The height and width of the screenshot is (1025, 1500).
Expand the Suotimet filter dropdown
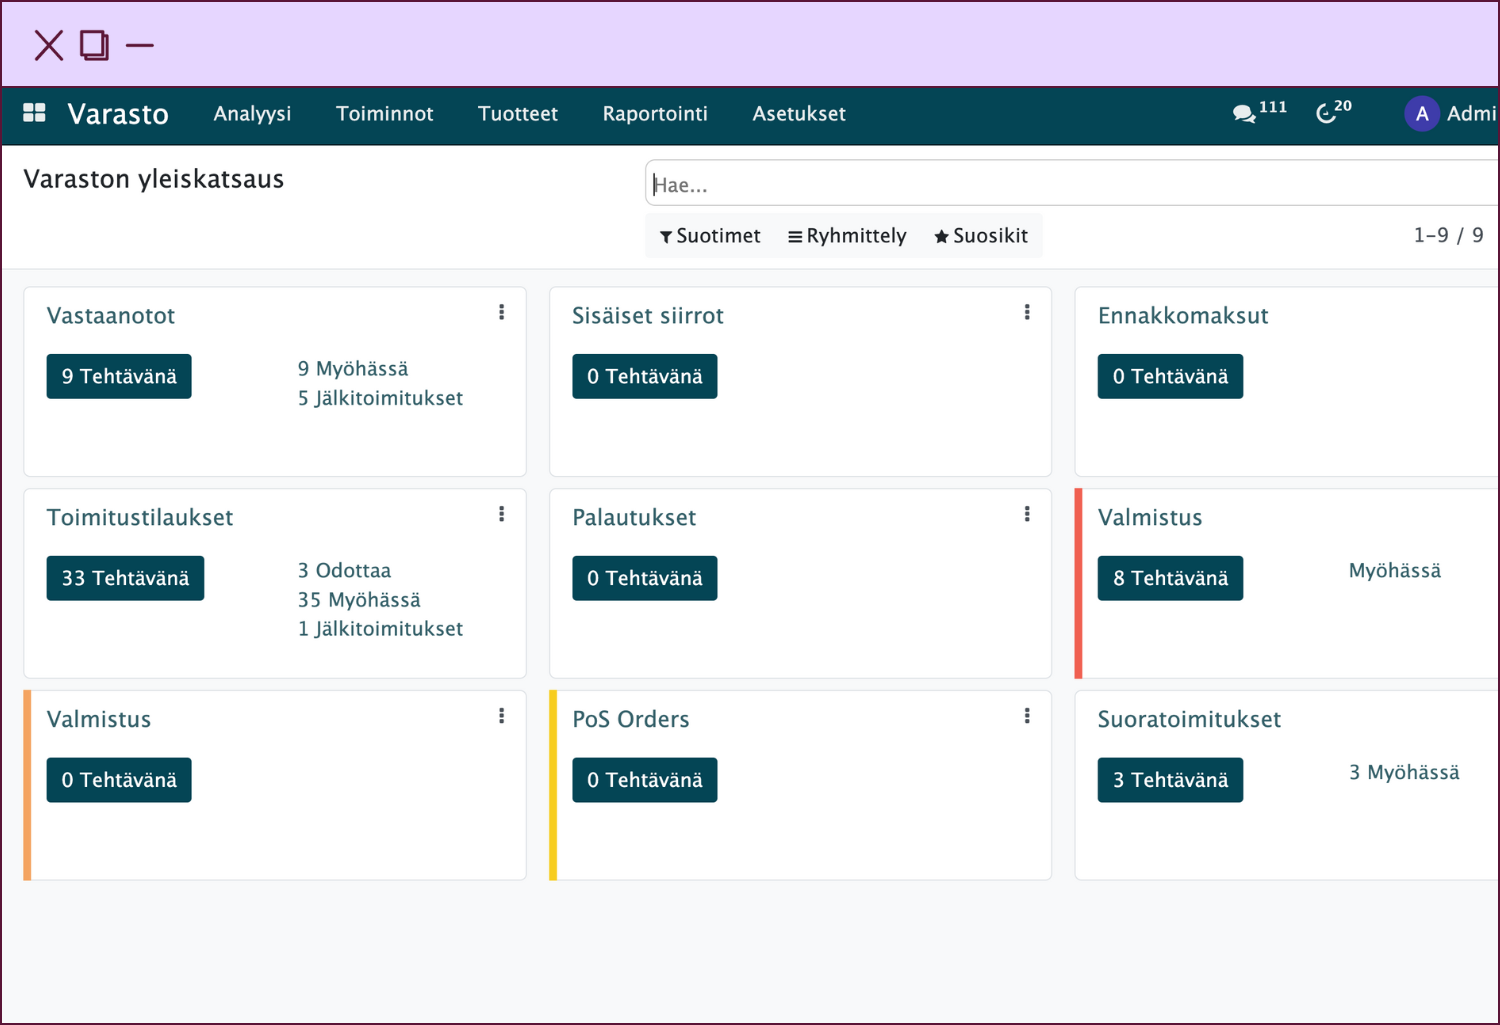point(710,236)
